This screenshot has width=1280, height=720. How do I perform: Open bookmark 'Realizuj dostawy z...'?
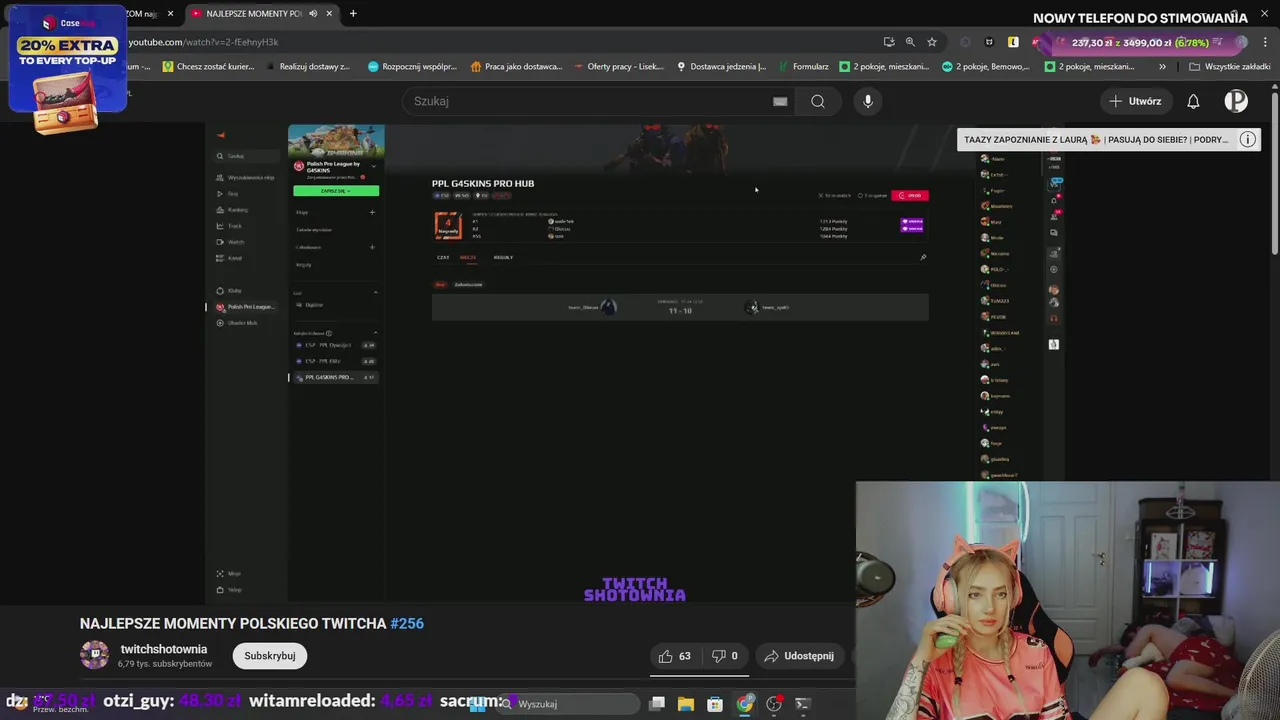pos(307,67)
